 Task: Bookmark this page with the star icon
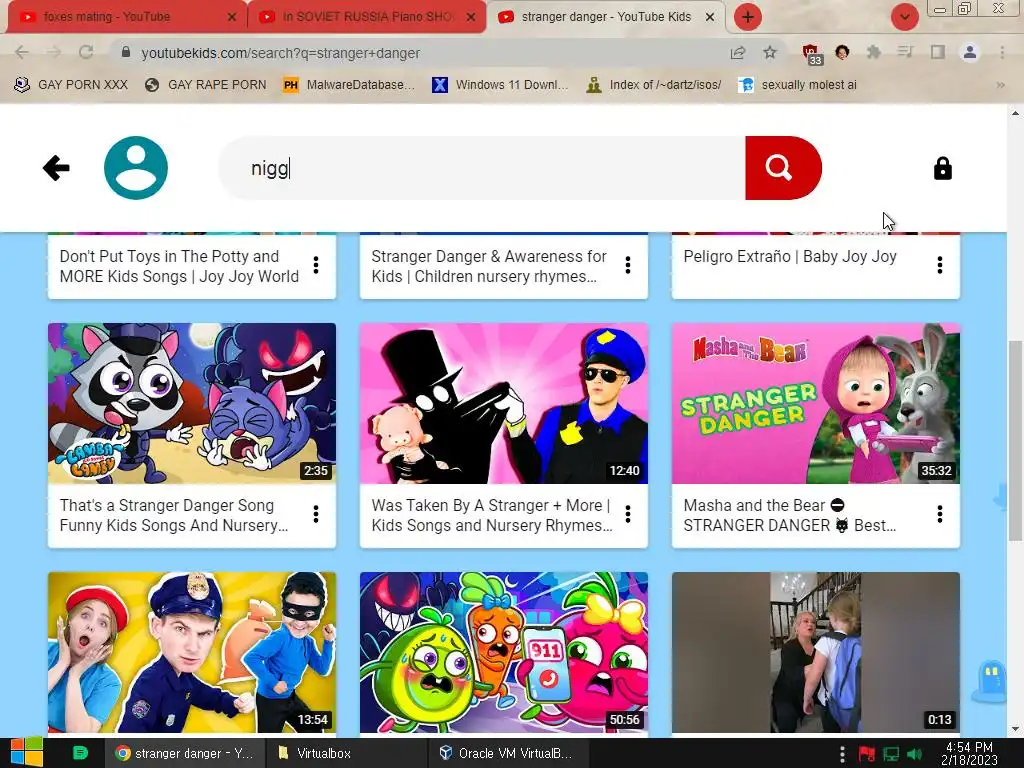(x=770, y=52)
